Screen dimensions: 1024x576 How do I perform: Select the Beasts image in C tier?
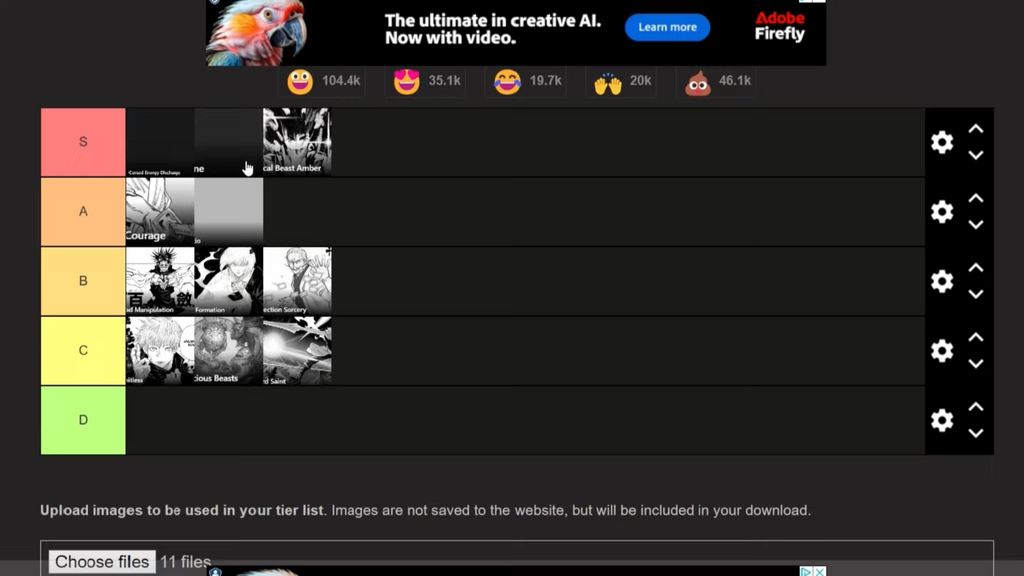(229, 351)
